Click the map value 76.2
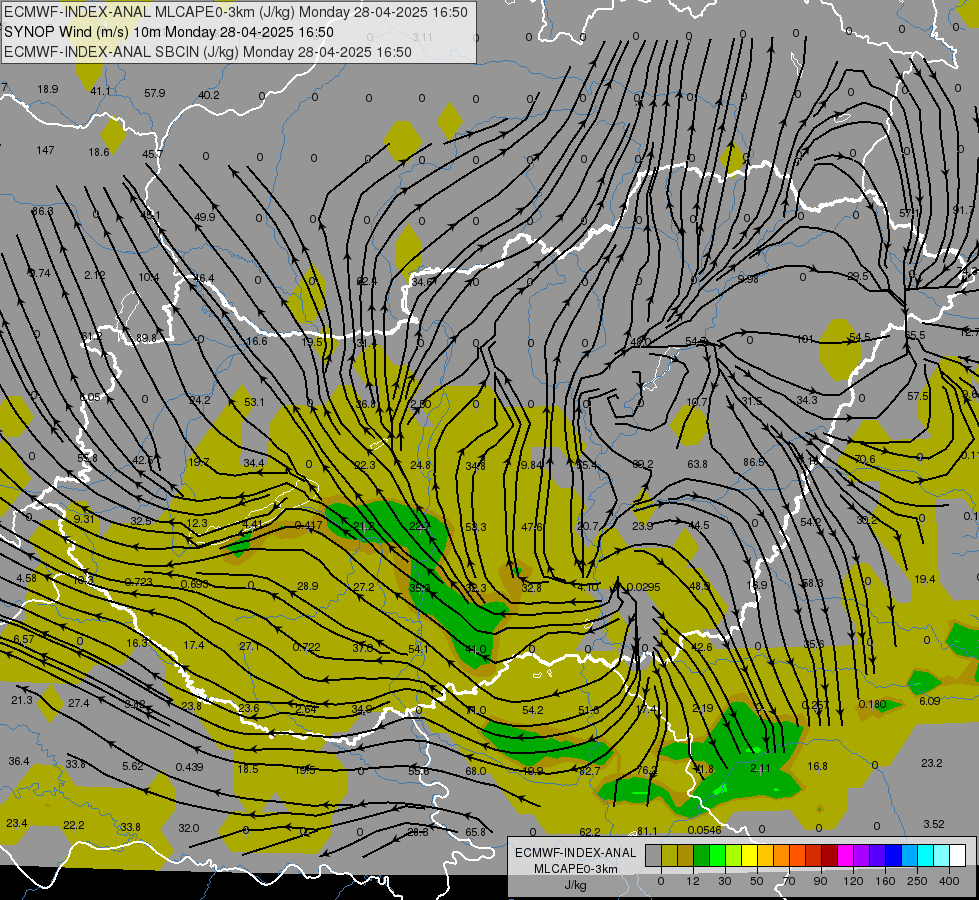Screen dimensions: 979x900 [646, 771]
